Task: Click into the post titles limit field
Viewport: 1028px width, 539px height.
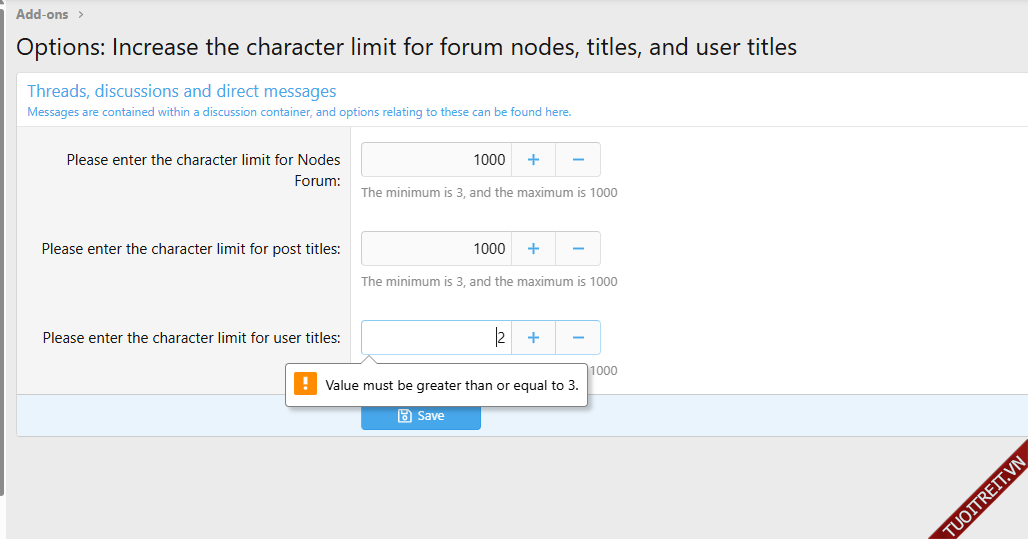Action: [x=436, y=249]
